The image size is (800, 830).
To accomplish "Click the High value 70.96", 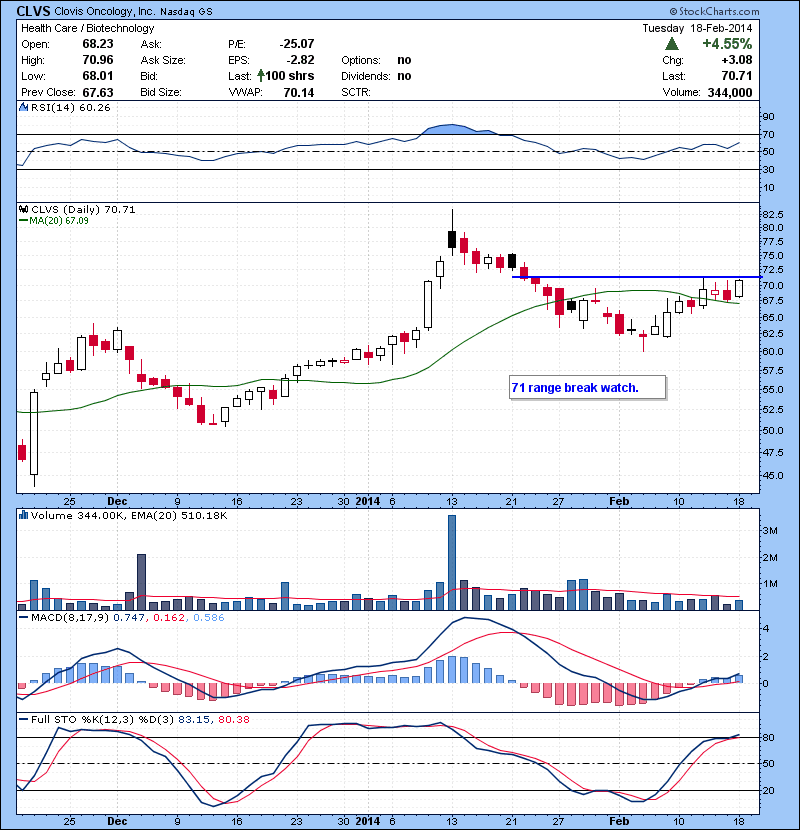I will point(98,60).
